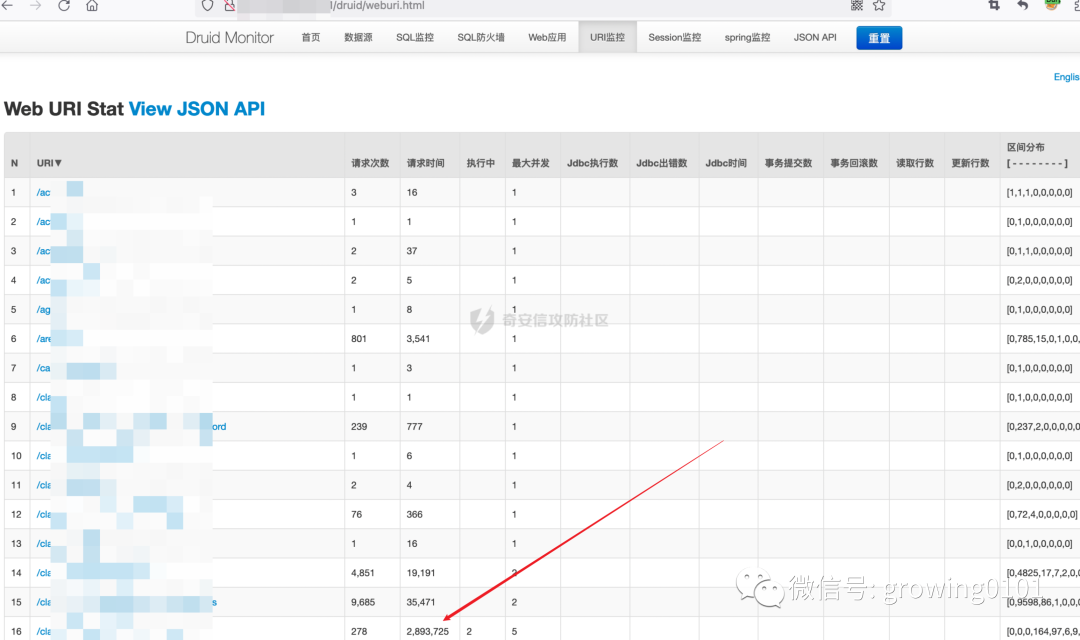Click distribution value [0,0,1,0,0,0,0,0]
The image size is (1080, 640).
coord(1039,544)
